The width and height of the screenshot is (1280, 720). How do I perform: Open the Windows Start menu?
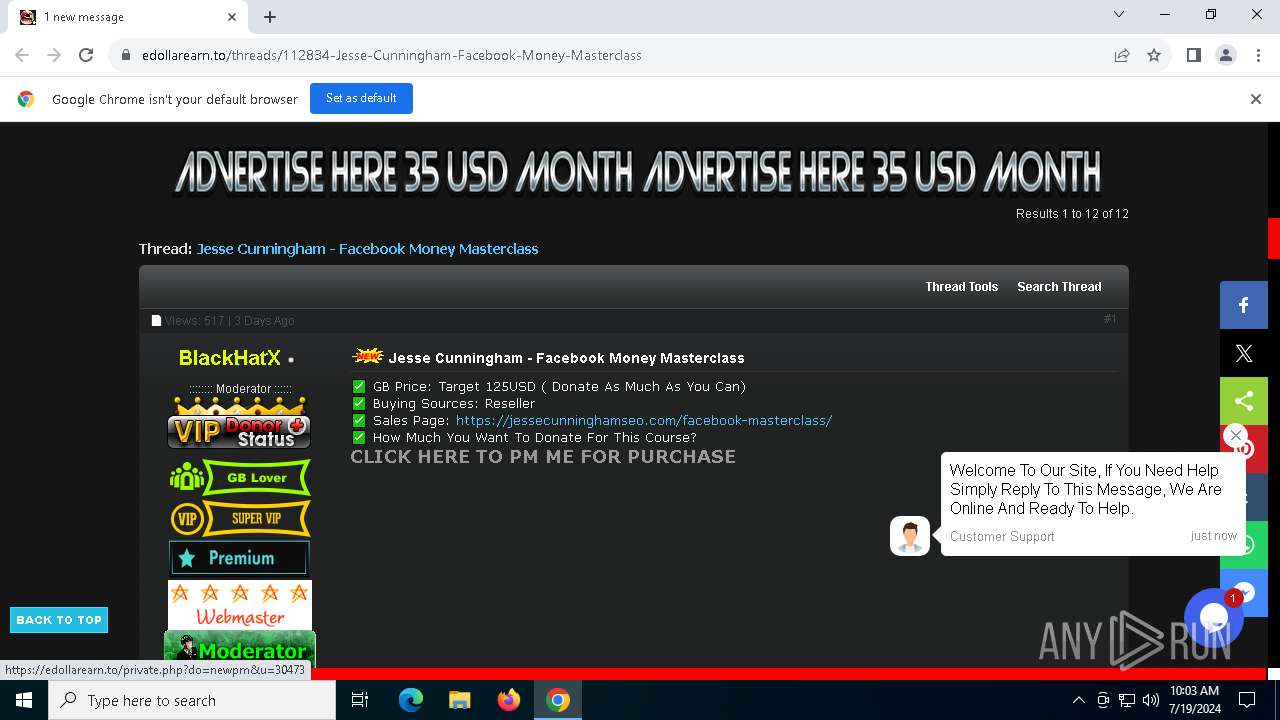[24, 700]
